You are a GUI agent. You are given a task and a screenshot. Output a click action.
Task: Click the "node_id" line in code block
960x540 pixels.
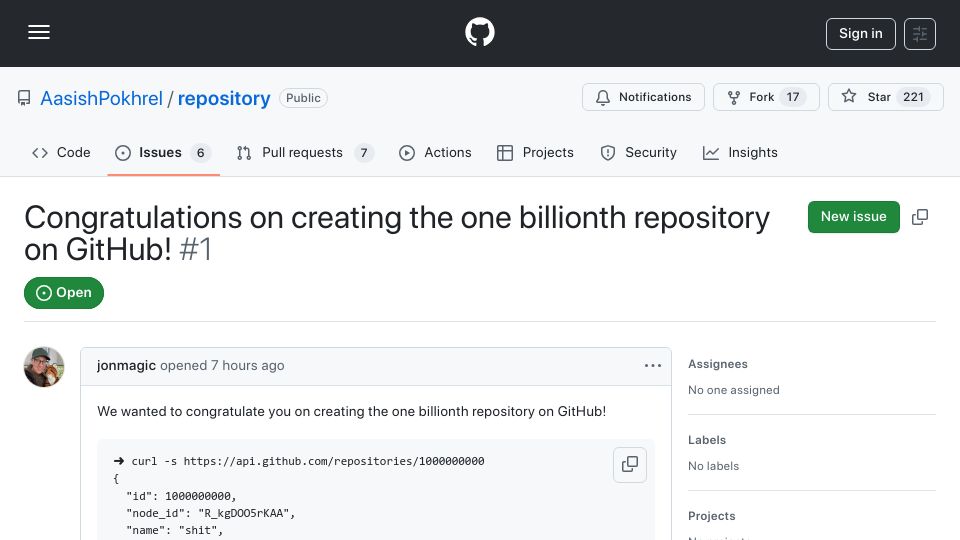point(211,513)
